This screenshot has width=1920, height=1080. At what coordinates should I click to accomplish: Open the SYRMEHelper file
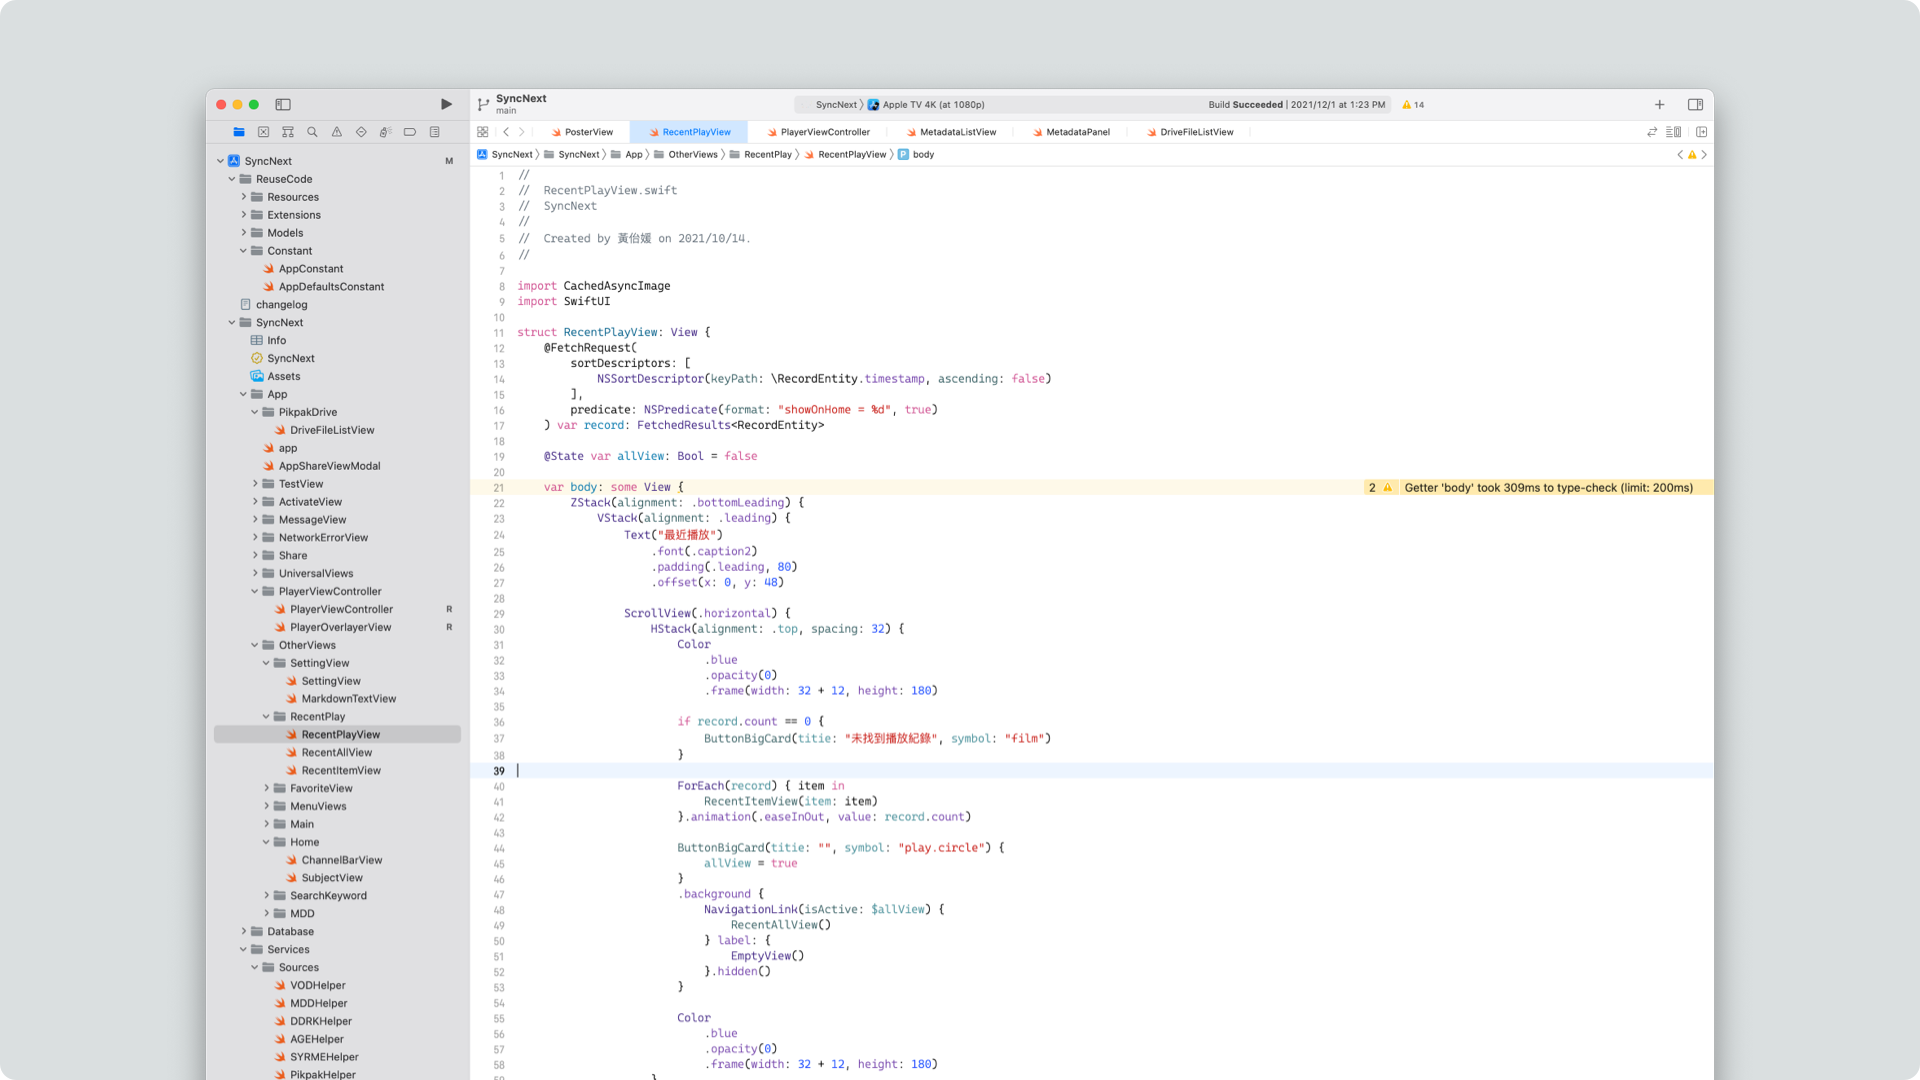pos(316,1057)
